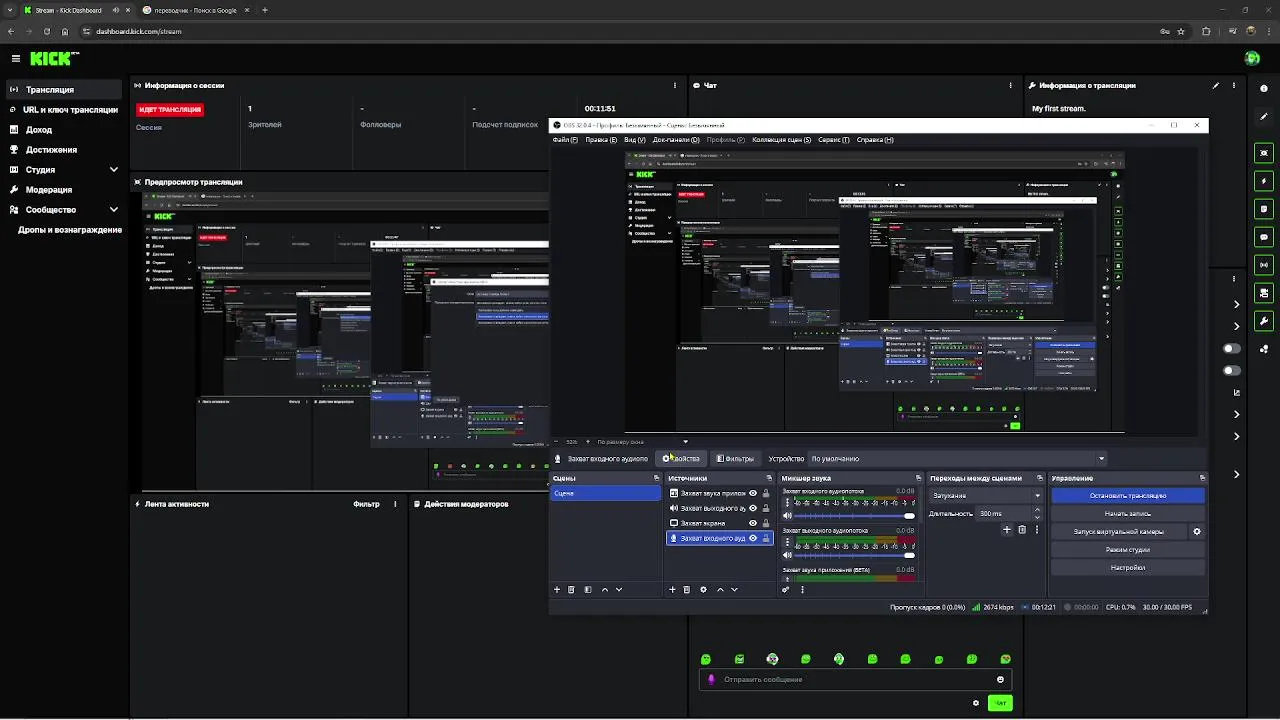
Task: Open advanced audio properties gear in mixer
Action: (786, 590)
